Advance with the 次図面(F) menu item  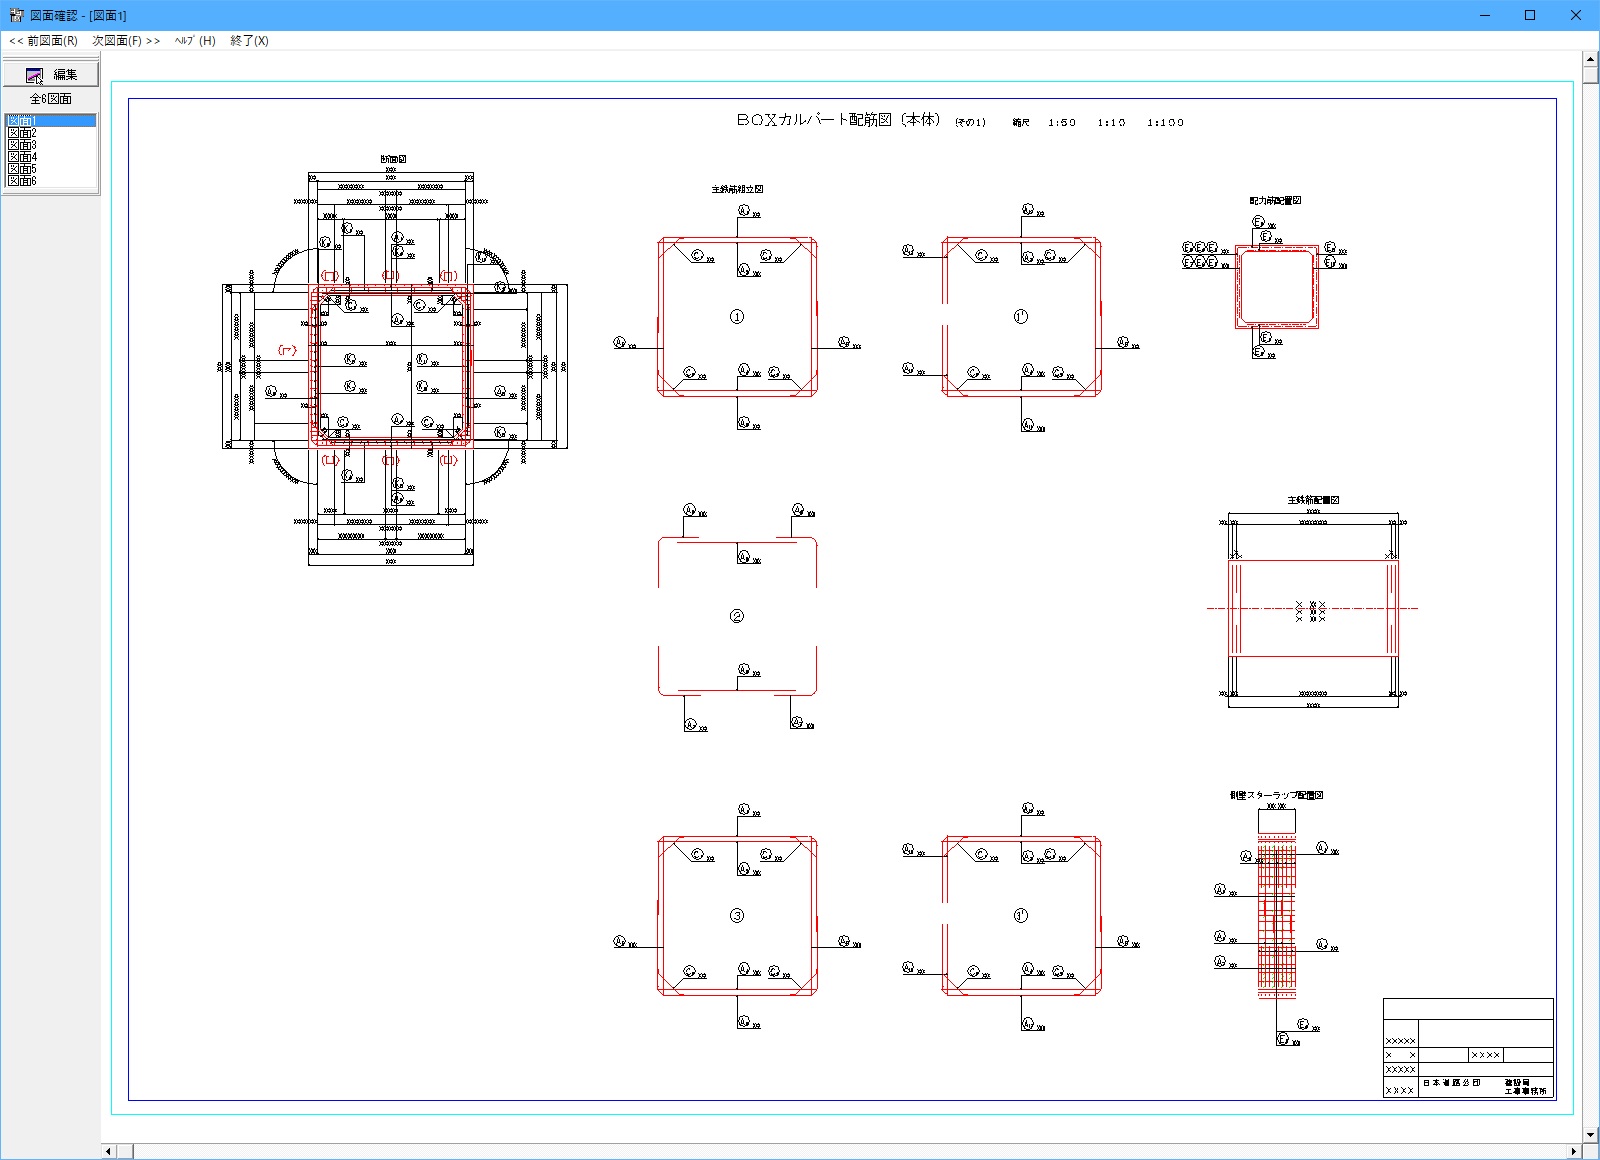[126, 41]
